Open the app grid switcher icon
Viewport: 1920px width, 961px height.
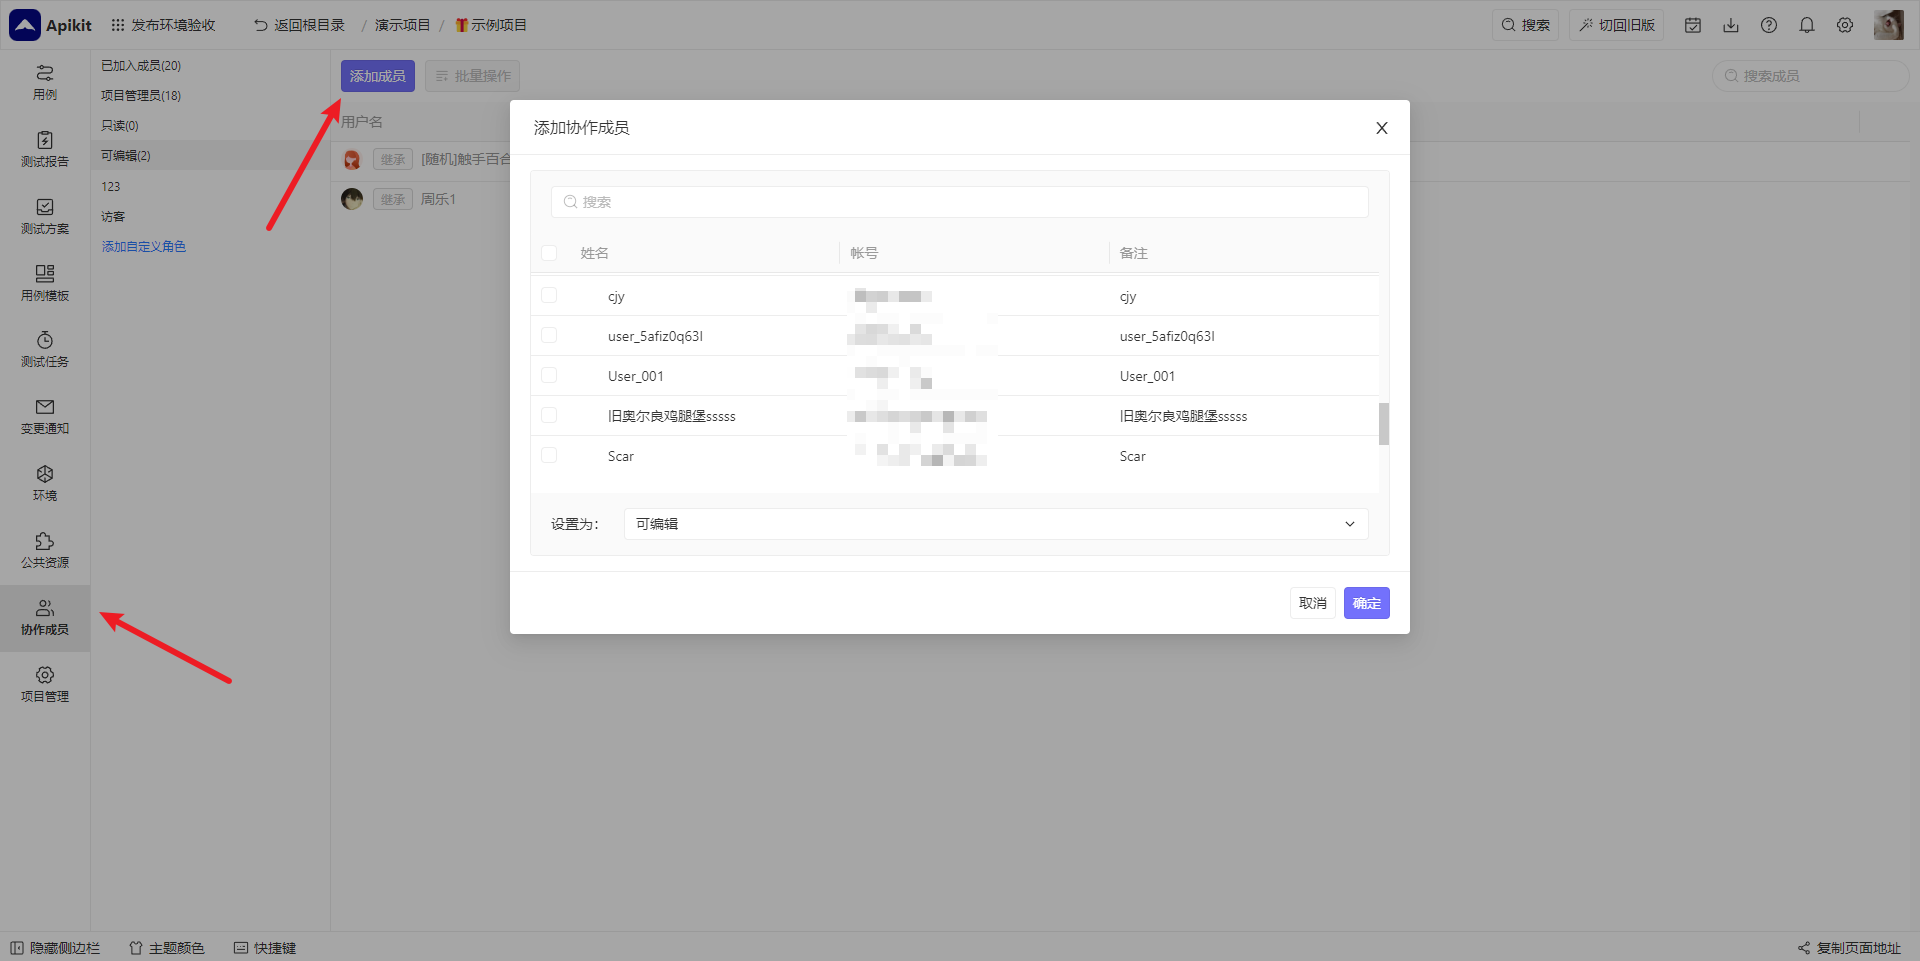118,25
